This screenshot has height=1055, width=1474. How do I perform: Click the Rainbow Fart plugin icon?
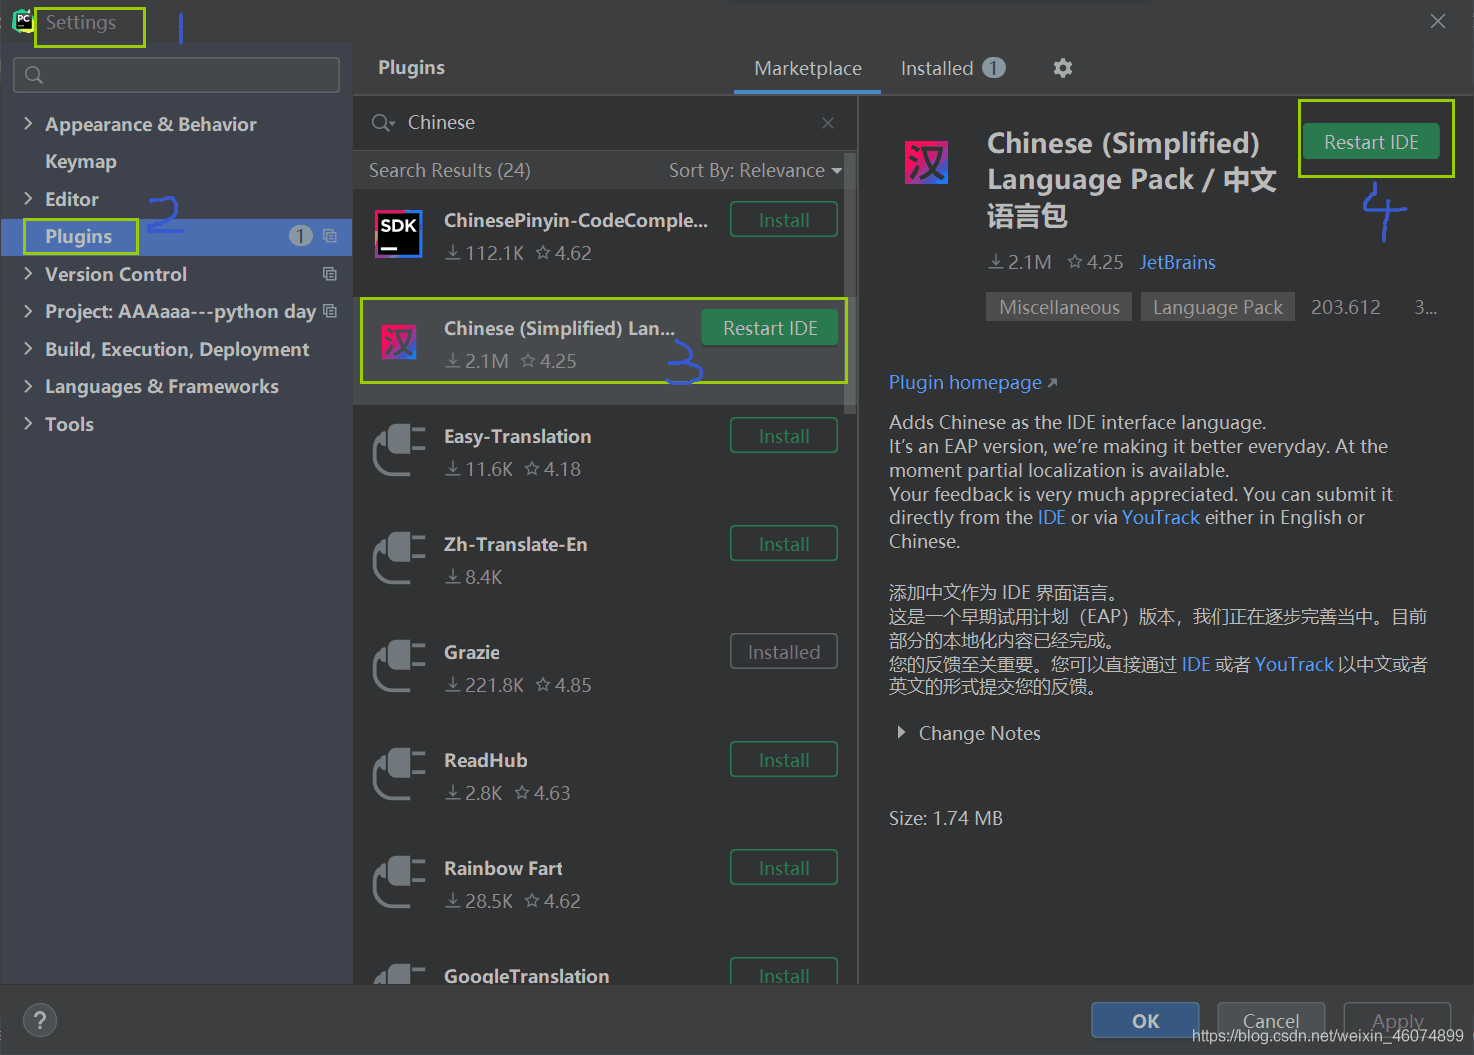click(398, 882)
